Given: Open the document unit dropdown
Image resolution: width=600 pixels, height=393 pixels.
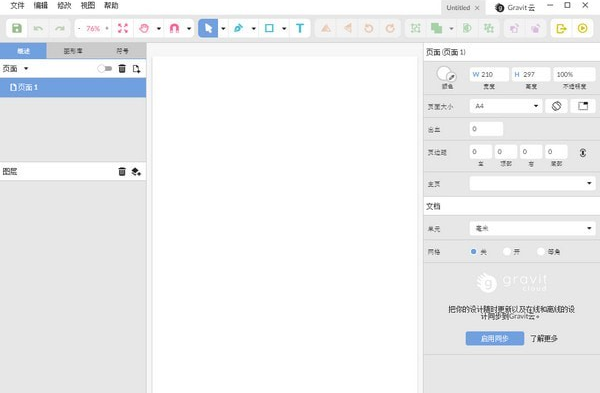Looking at the screenshot, I should pos(532,228).
